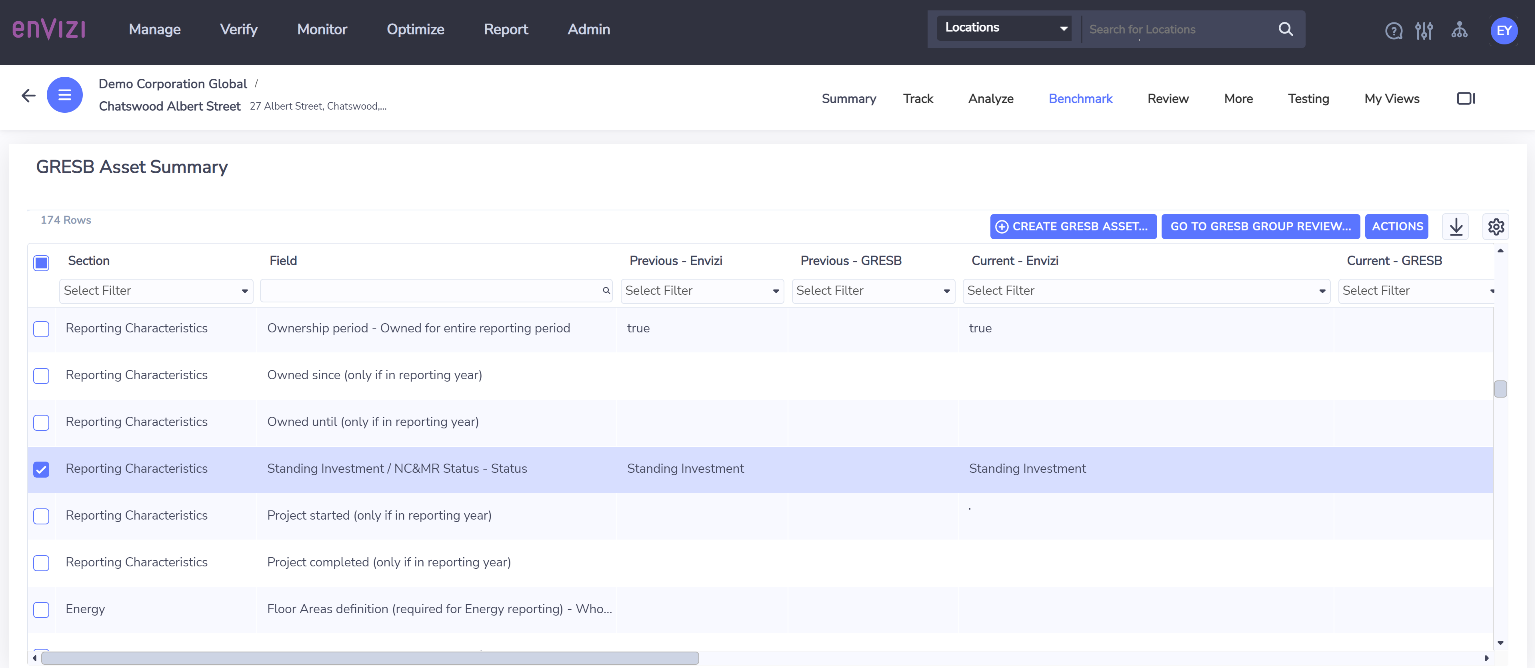Viewport: 1535px width, 668px height.
Task: Check the Energy Floor Areas definition row checkbox
Action: pyautogui.click(x=41, y=610)
